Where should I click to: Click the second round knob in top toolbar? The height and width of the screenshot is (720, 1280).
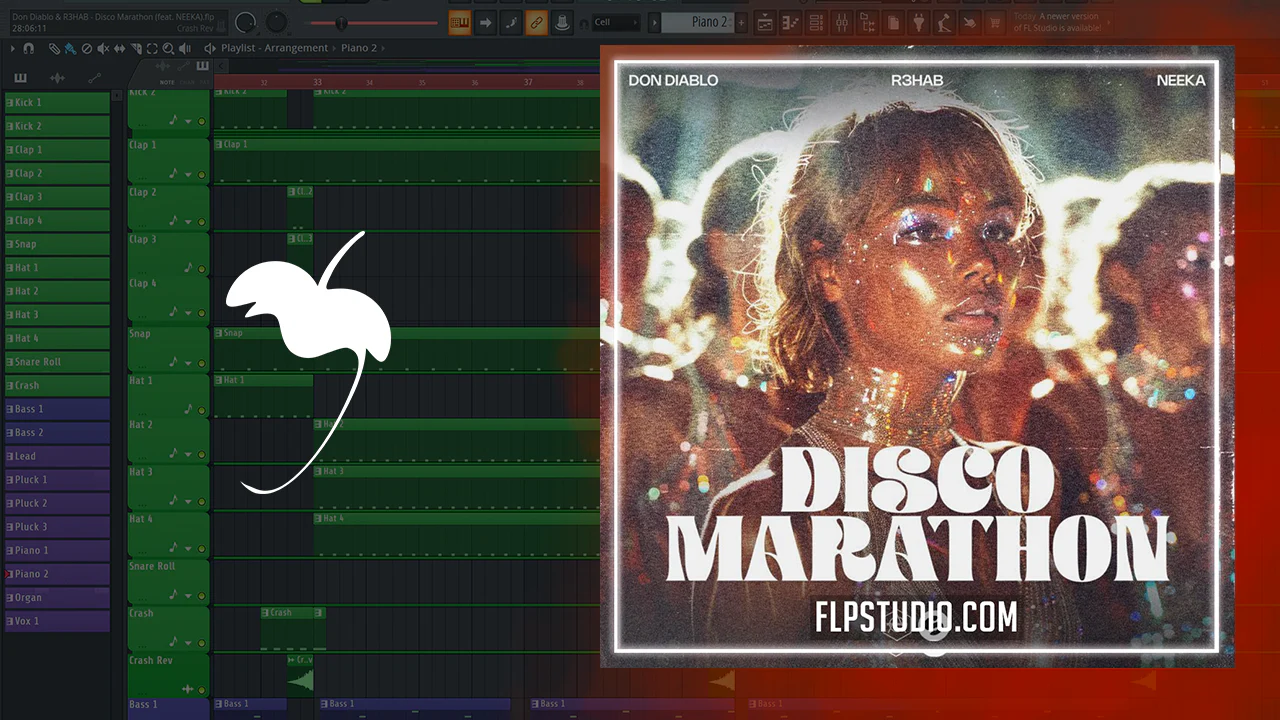pos(276,22)
